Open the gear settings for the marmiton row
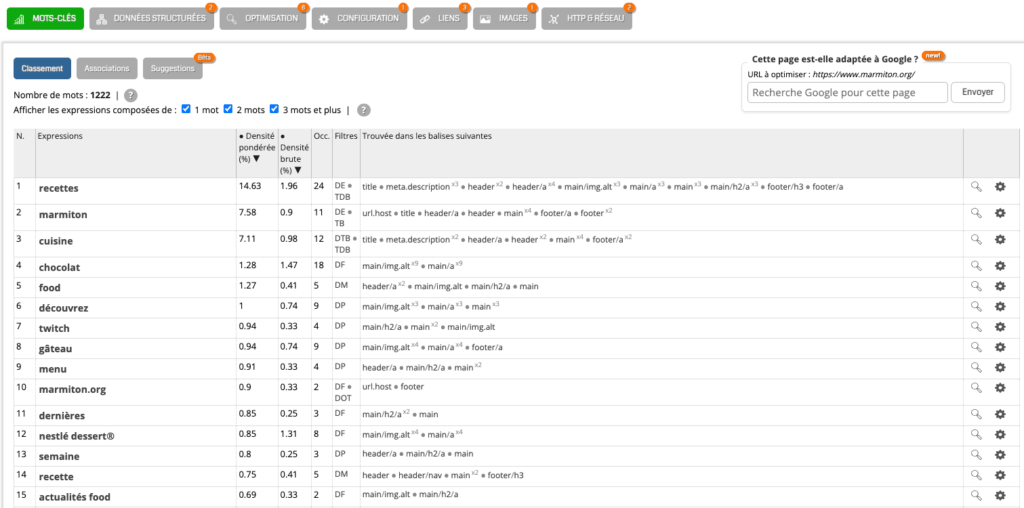The height and width of the screenshot is (508, 1024). [999, 213]
